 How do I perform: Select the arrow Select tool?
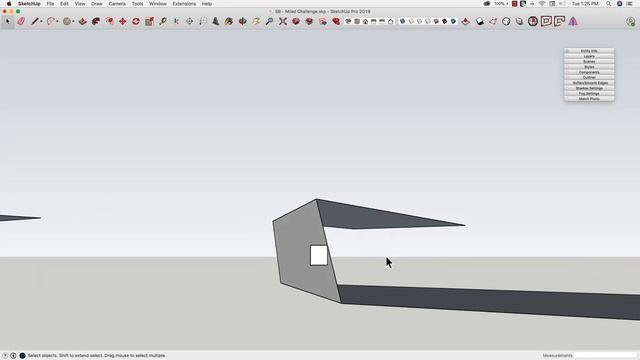pyautogui.click(x=7, y=21)
